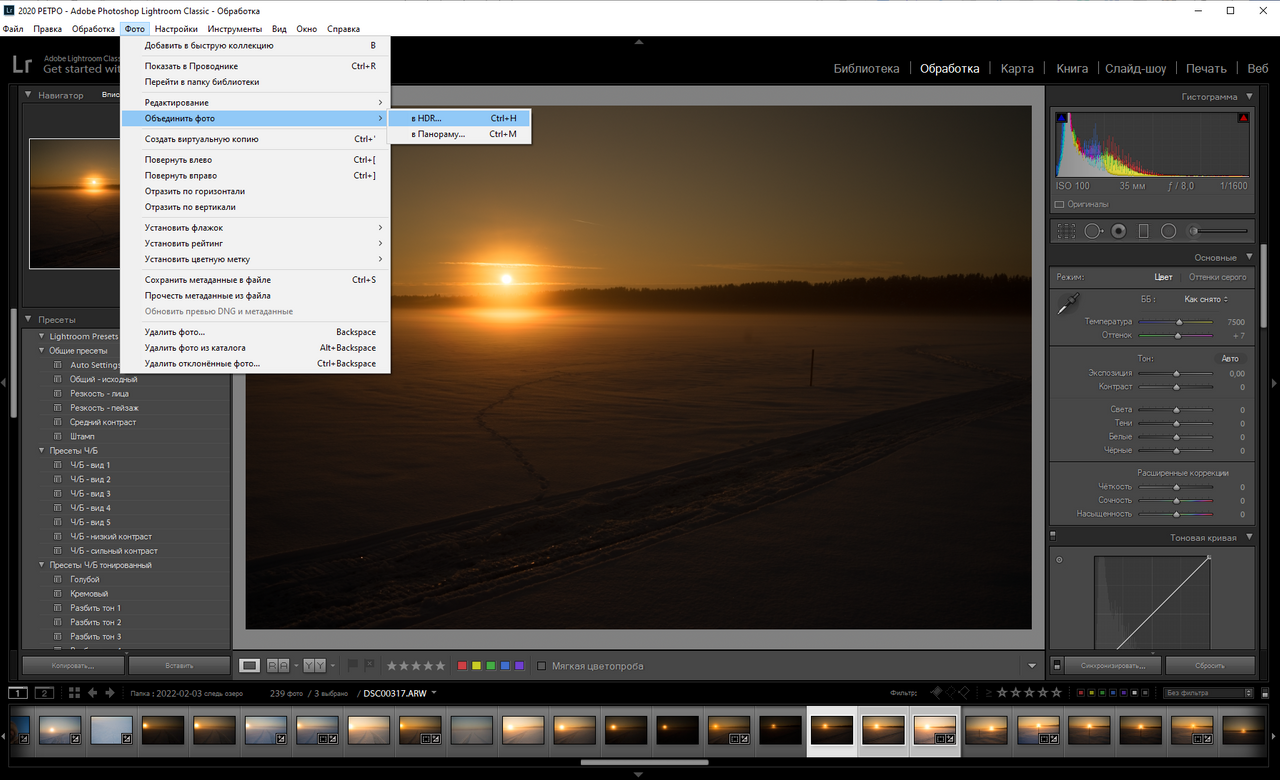Toggle the Тоновая кривая panel switch
Screen dimensions: 1280x780
point(1053,536)
